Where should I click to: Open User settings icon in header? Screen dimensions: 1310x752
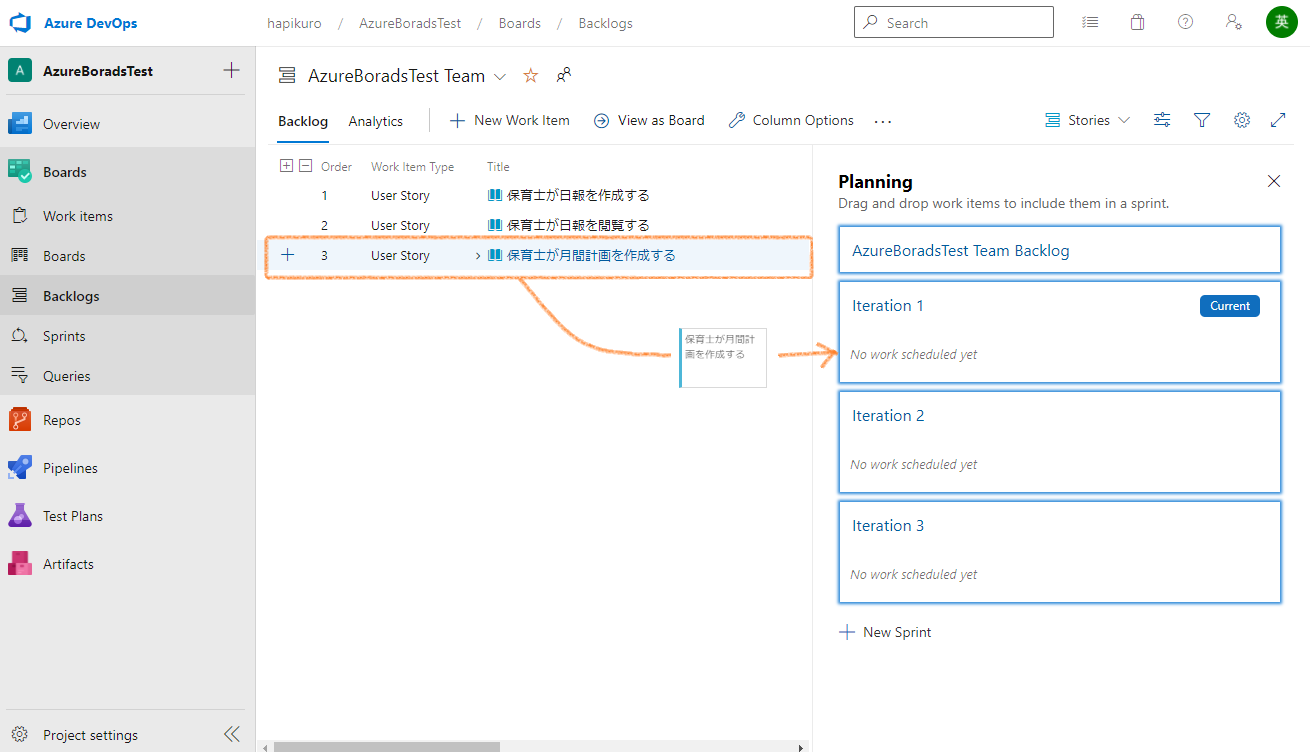click(1233, 22)
